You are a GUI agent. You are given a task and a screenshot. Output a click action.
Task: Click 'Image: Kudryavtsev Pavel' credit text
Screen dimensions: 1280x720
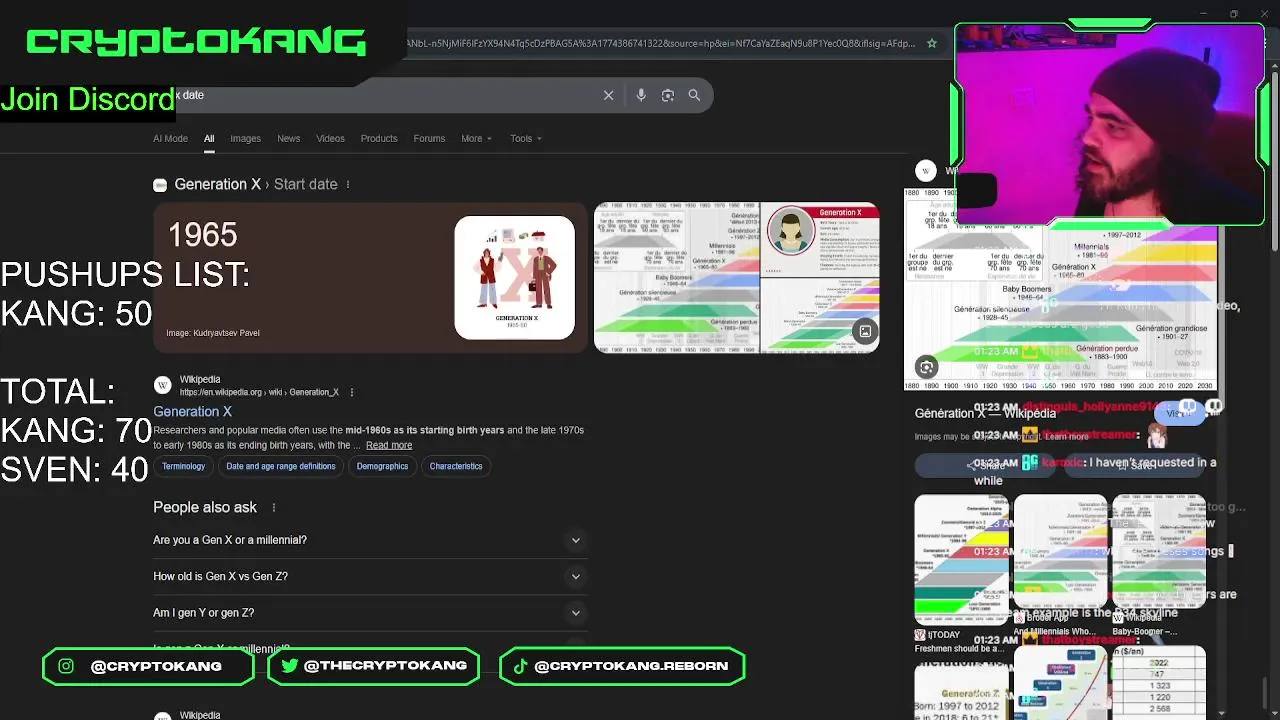[x=213, y=333]
